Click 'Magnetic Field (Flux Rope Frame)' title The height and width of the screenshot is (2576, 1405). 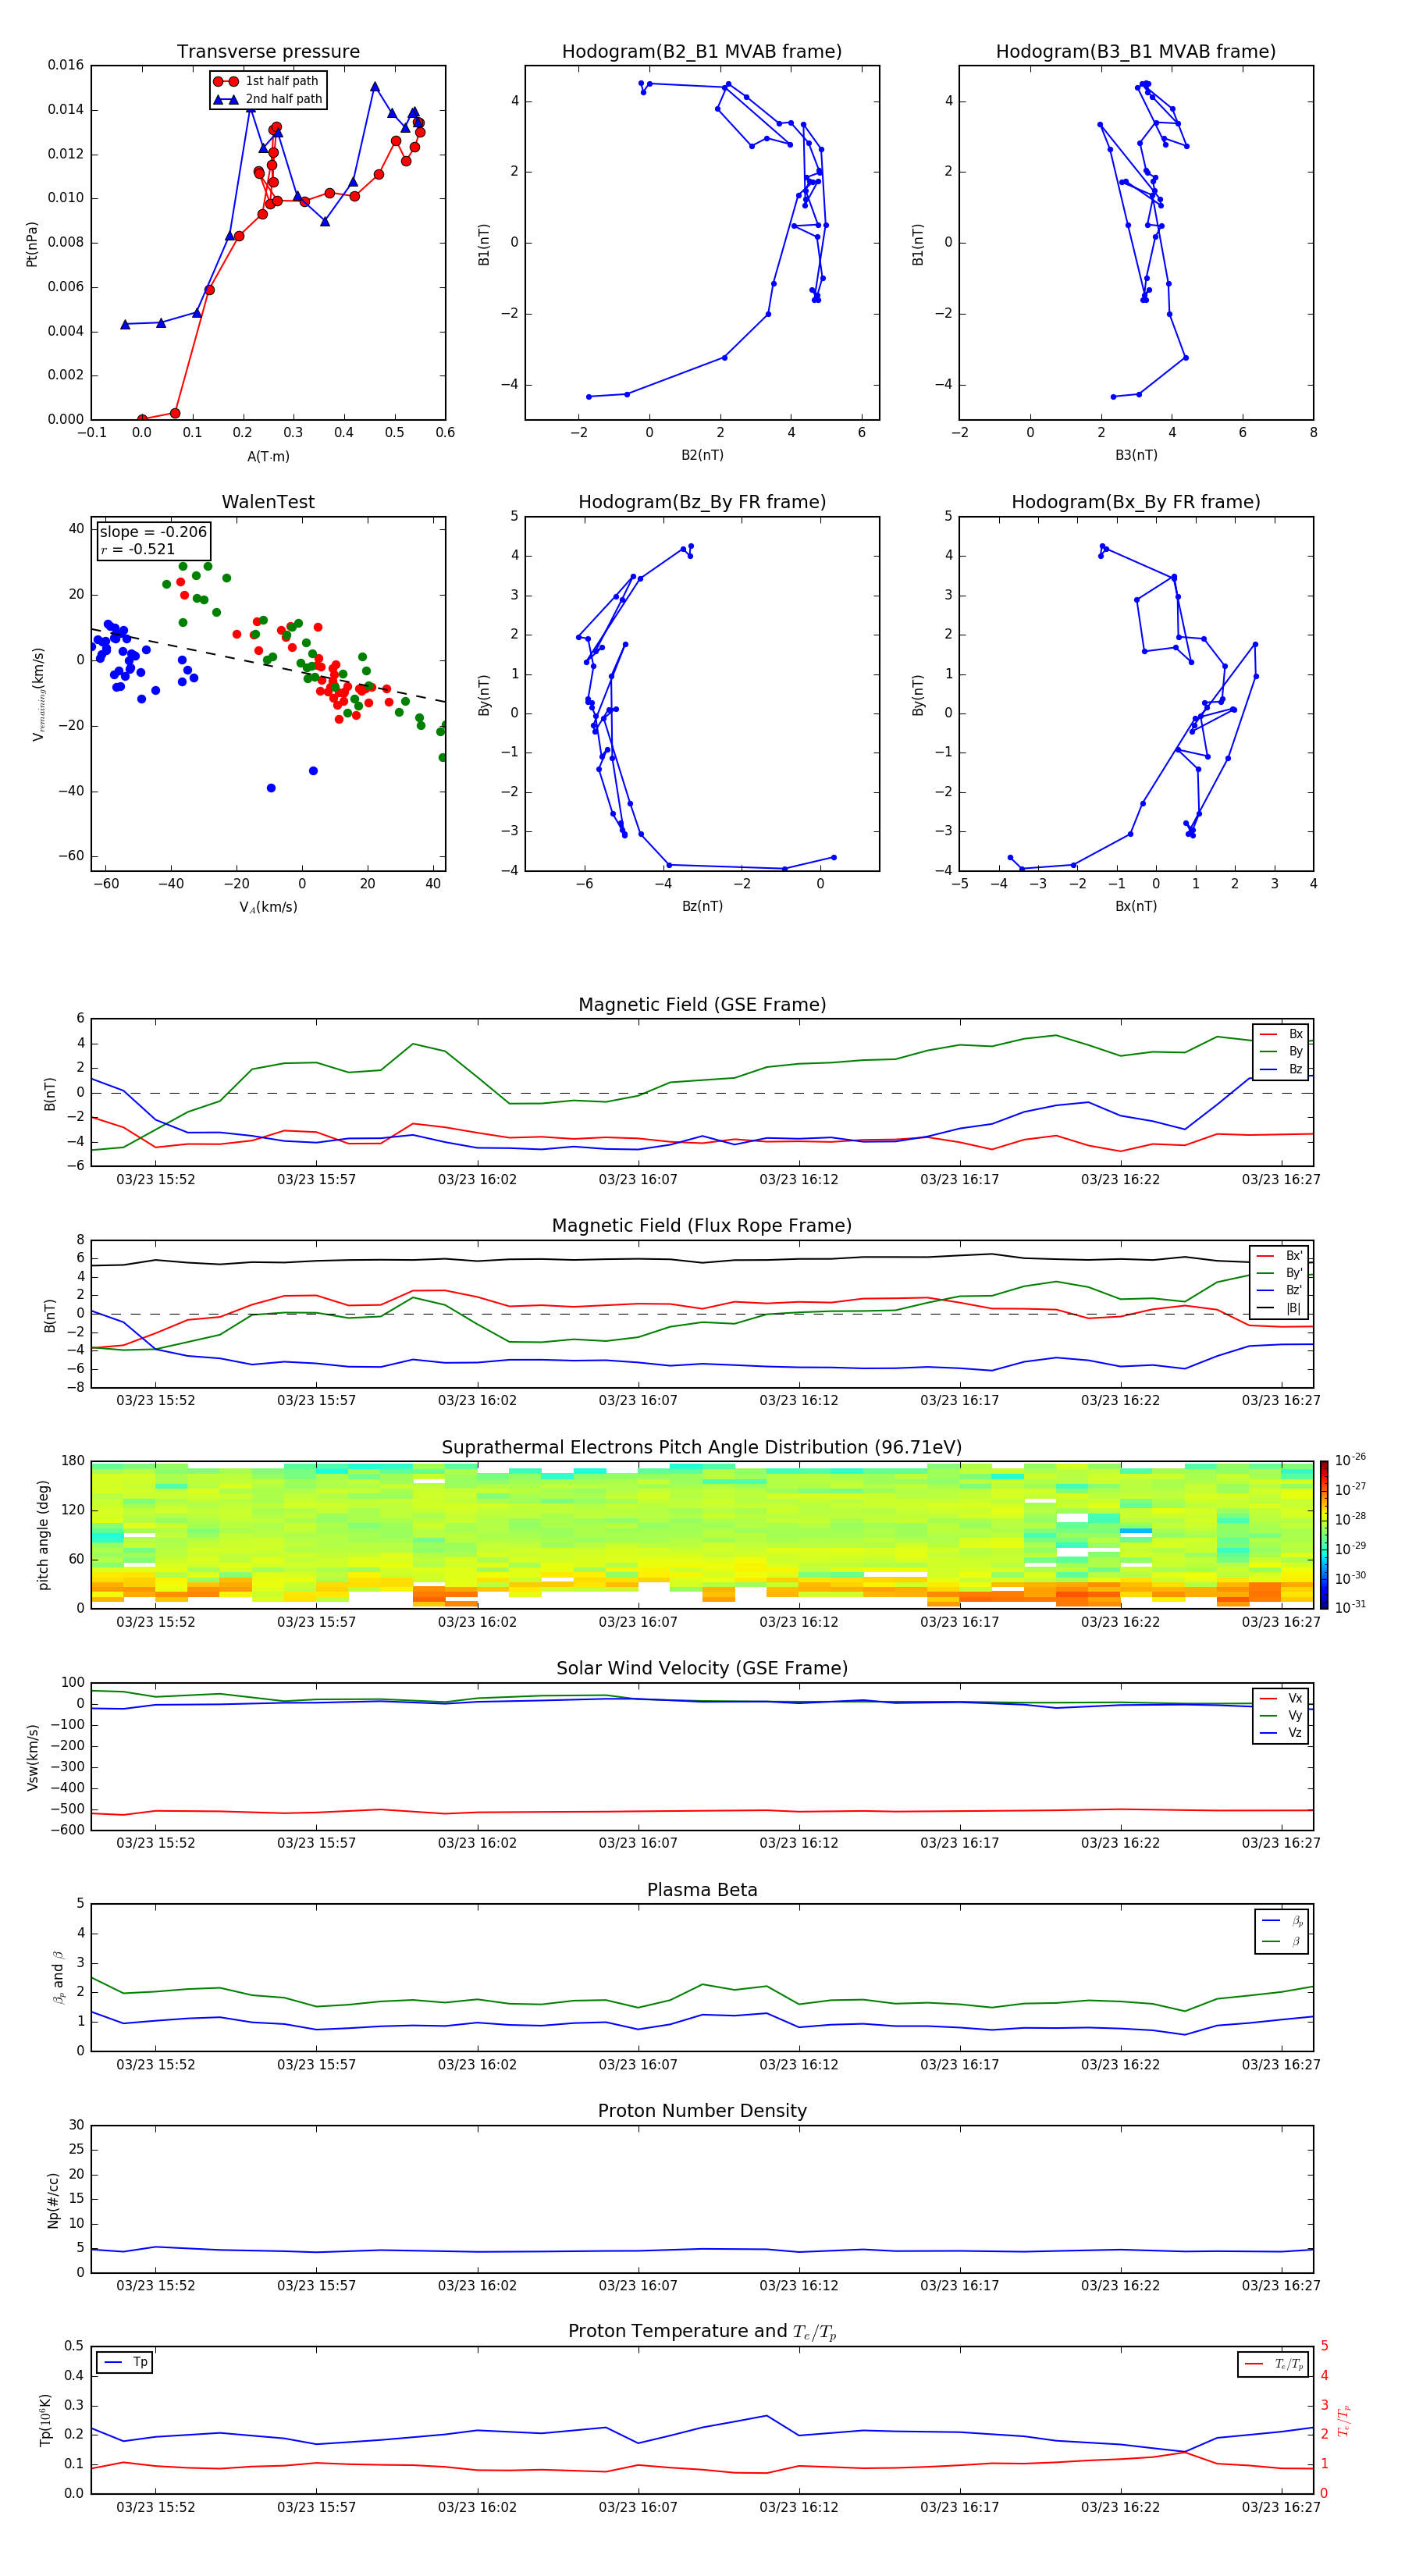coord(702,1226)
